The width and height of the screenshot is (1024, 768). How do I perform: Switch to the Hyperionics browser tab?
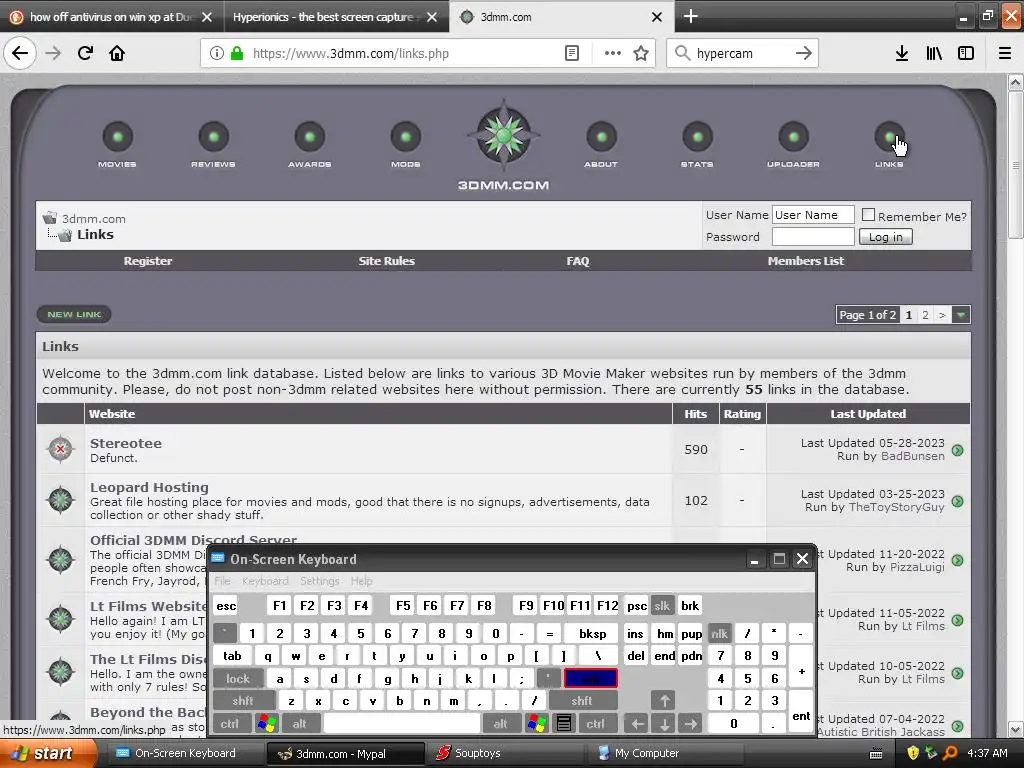[334, 17]
